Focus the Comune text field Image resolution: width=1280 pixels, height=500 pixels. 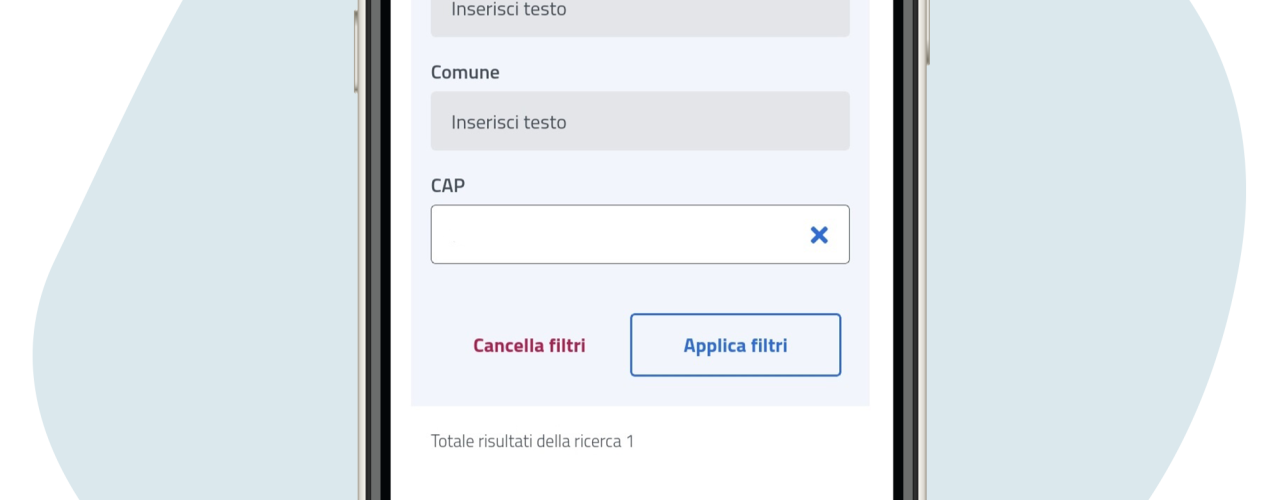640,121
